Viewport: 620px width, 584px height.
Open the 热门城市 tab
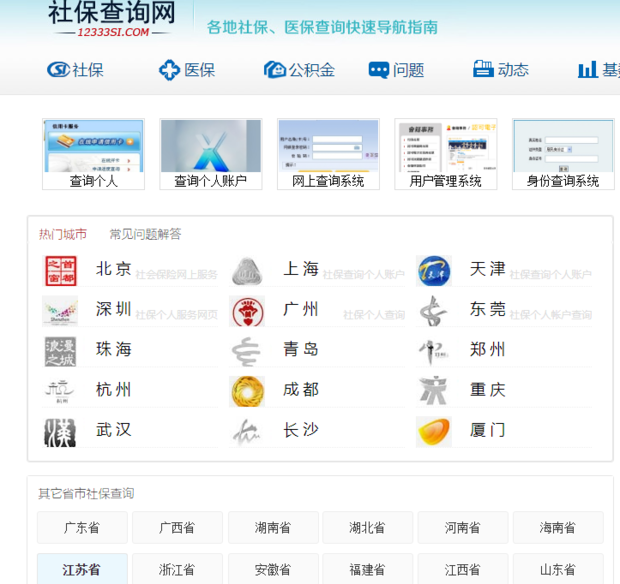63,234
